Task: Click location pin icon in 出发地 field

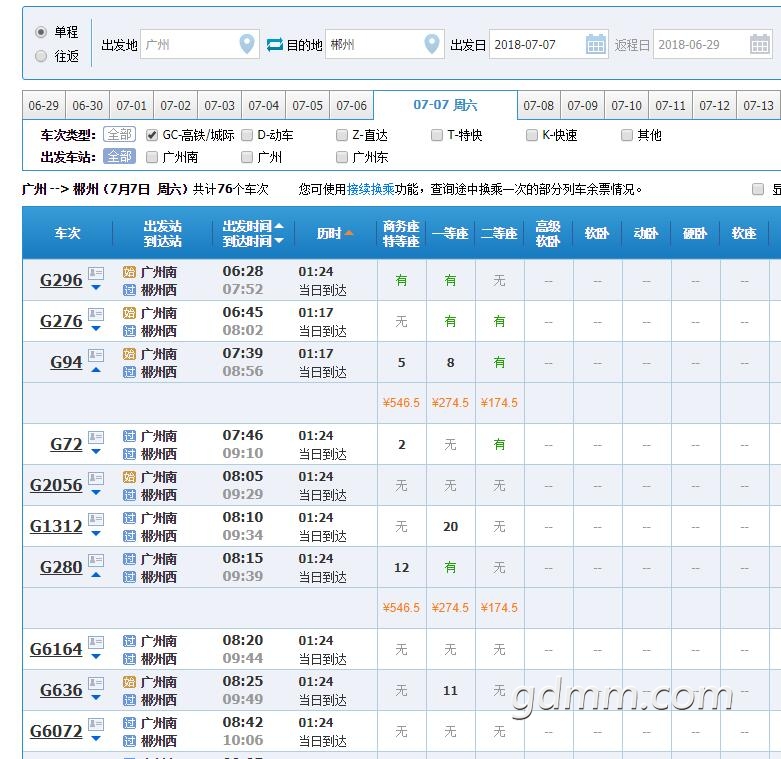Action: click(x=247, y=45)
